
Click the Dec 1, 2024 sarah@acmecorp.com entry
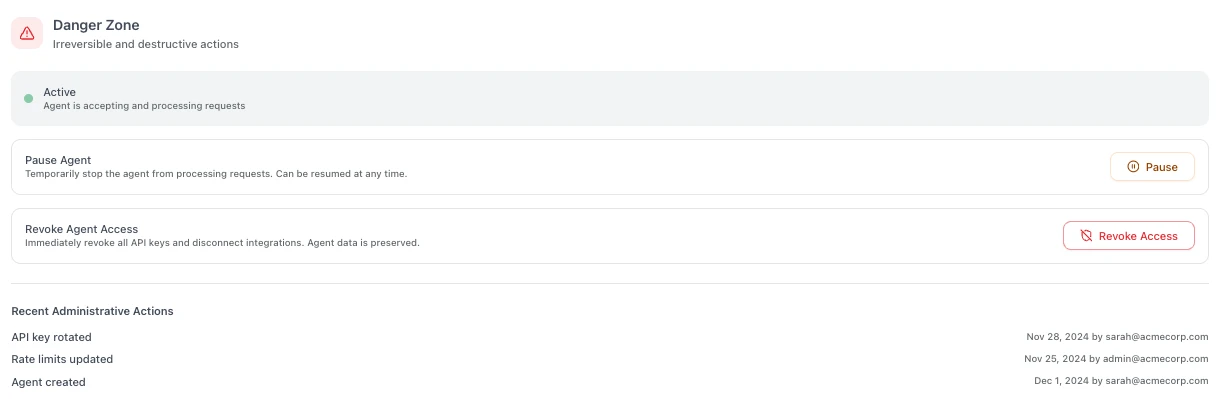[1121, 382]
